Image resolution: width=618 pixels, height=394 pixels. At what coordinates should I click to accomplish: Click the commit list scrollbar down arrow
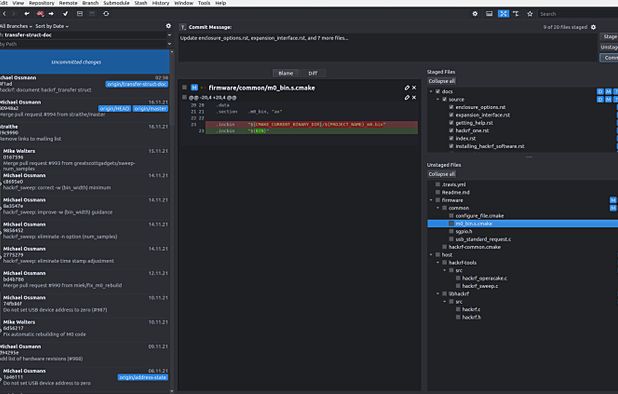click(171, 391)
